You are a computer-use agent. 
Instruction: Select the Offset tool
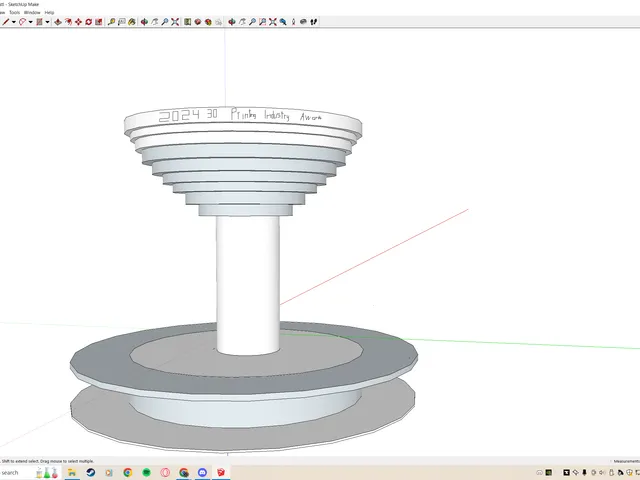pos(68,22)
